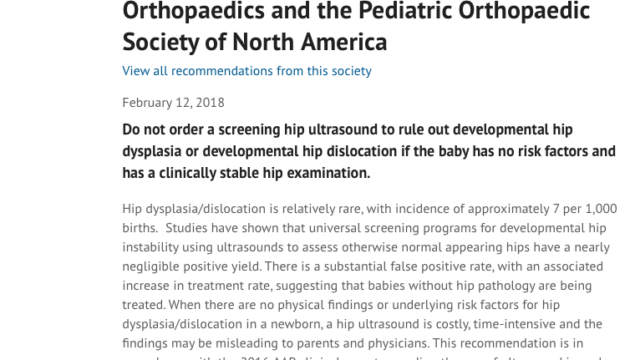Click the 'increase in treatment rate' paragraph line
The height and width of the screenshot is (360, 640).
point(357,285)
